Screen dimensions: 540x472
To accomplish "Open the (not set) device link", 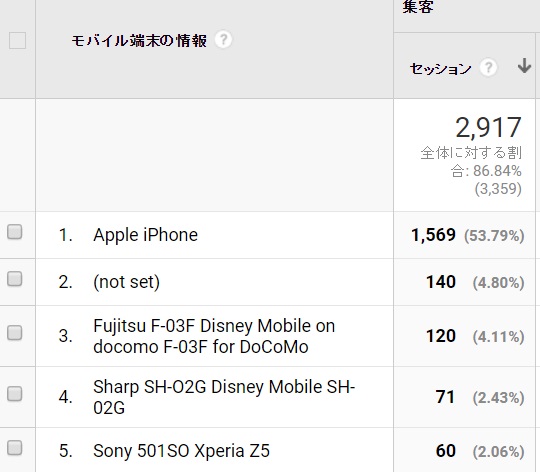I will (126, 282).
